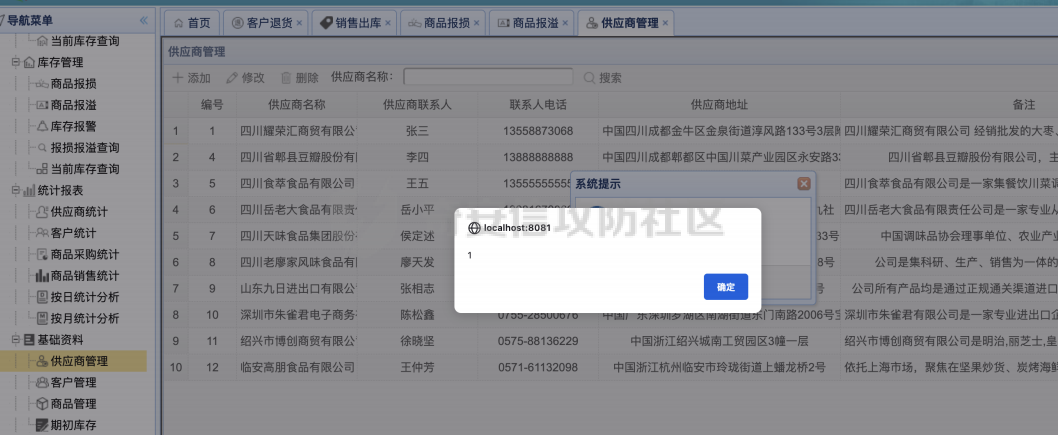Click contact 王仲芳 in the table
This screenshot has width=1058, height=435.
(418, 368)
